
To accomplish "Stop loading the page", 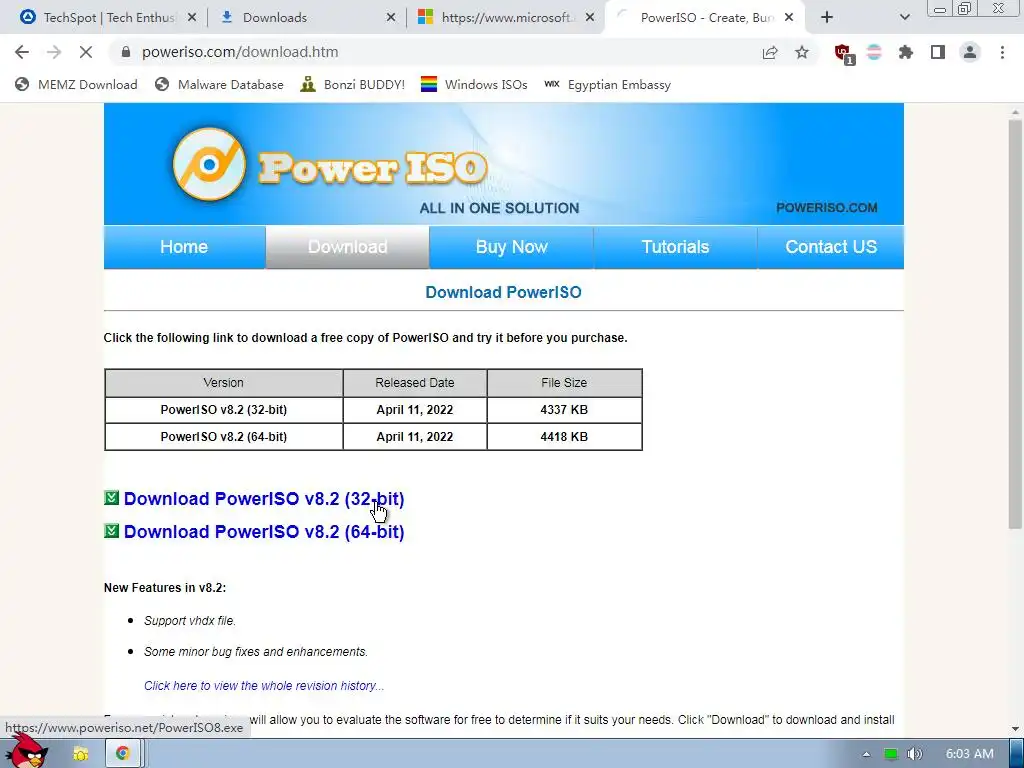I will pos(86,52).
